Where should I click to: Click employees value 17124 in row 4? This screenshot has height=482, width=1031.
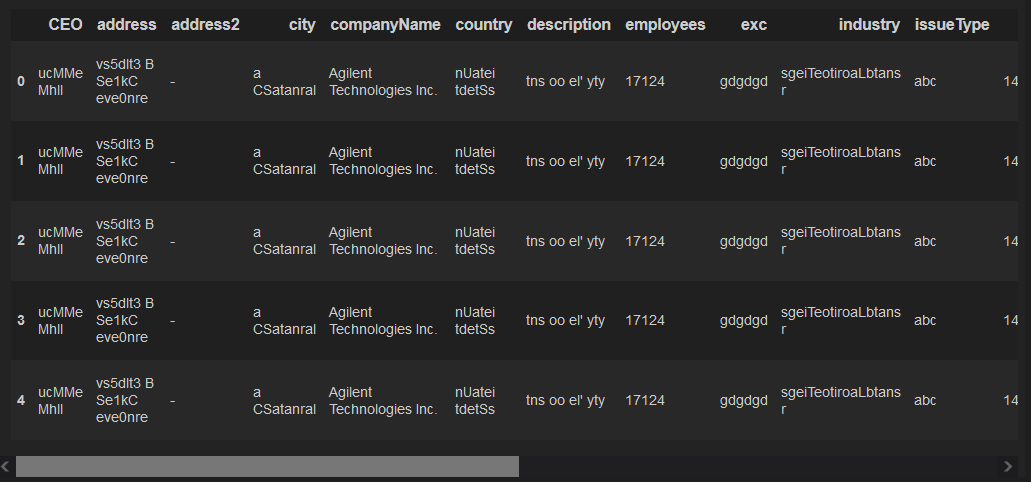pos(645,400)
